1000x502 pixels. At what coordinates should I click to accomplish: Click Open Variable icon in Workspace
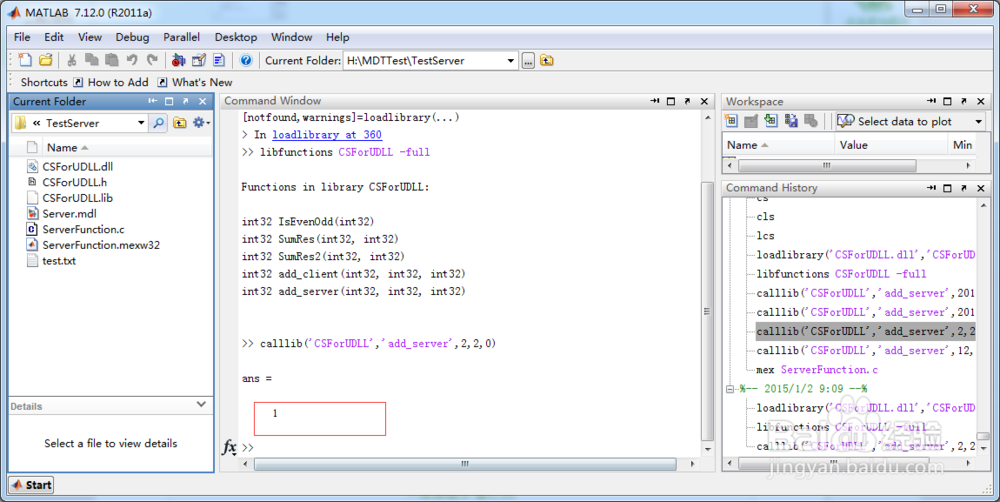click(x=751, y=121)
